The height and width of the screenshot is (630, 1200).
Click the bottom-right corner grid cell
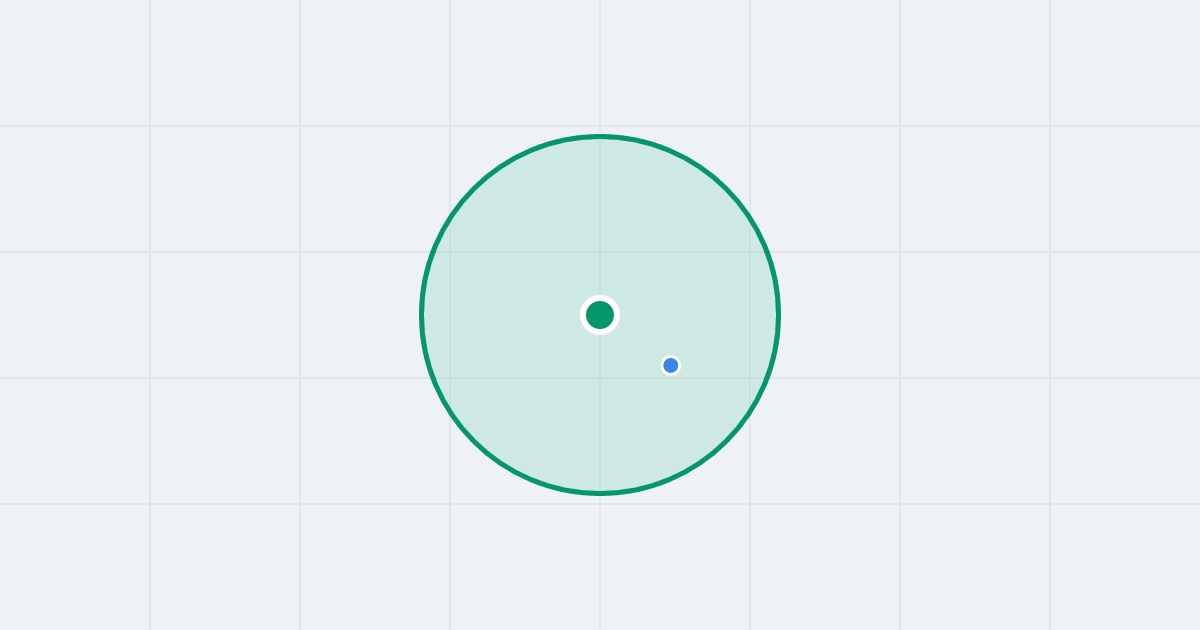click(x=1125, y=567)
